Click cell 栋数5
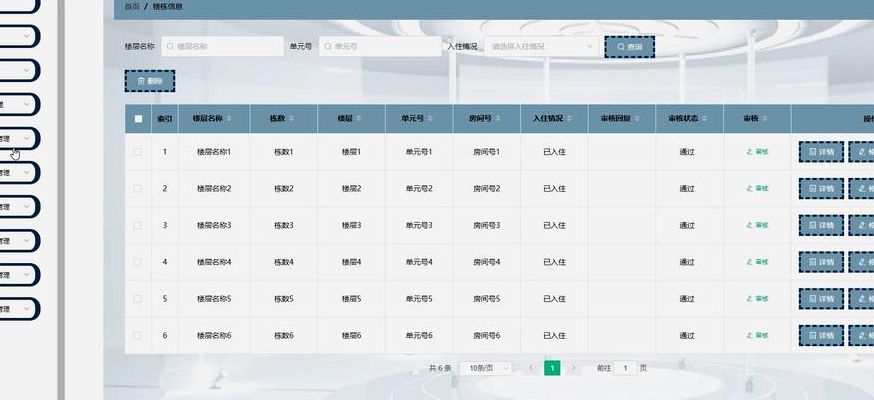 284,299
